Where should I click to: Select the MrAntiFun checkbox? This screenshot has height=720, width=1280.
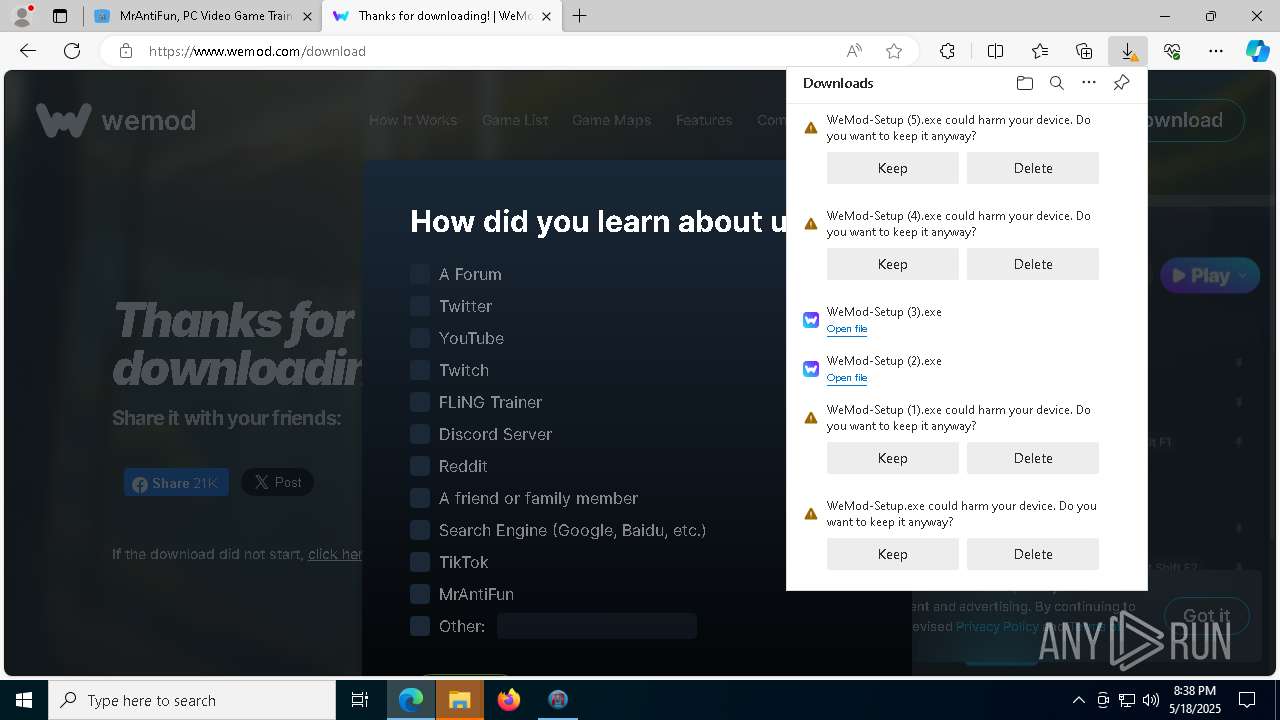pos(420,594)
